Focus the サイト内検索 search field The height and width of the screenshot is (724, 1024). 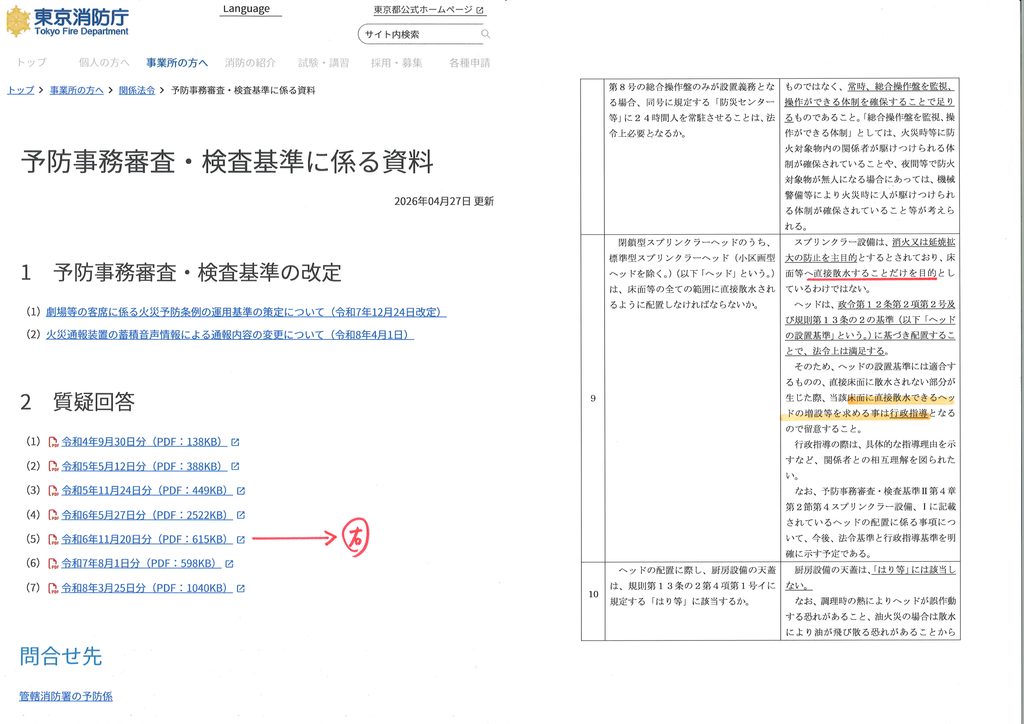click(418, 34)
